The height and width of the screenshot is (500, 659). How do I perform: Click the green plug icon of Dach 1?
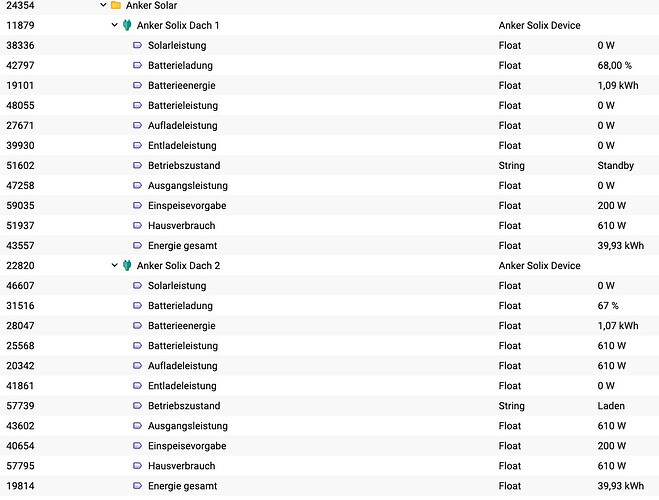click(127, 25)
